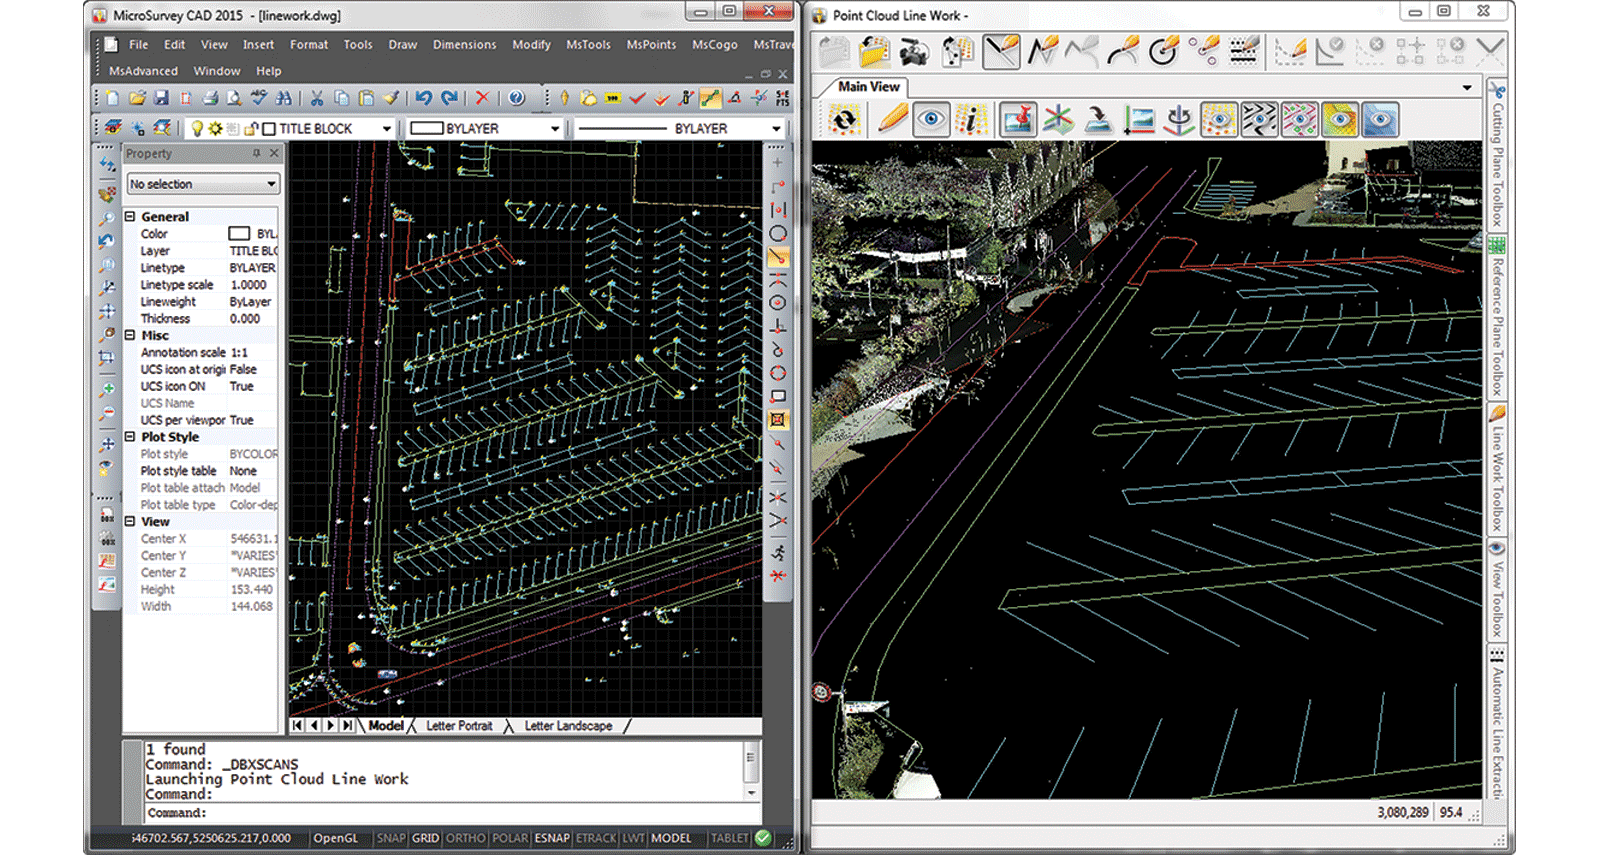Open the Line Work Toolbox side tab

pos(1497,471)
